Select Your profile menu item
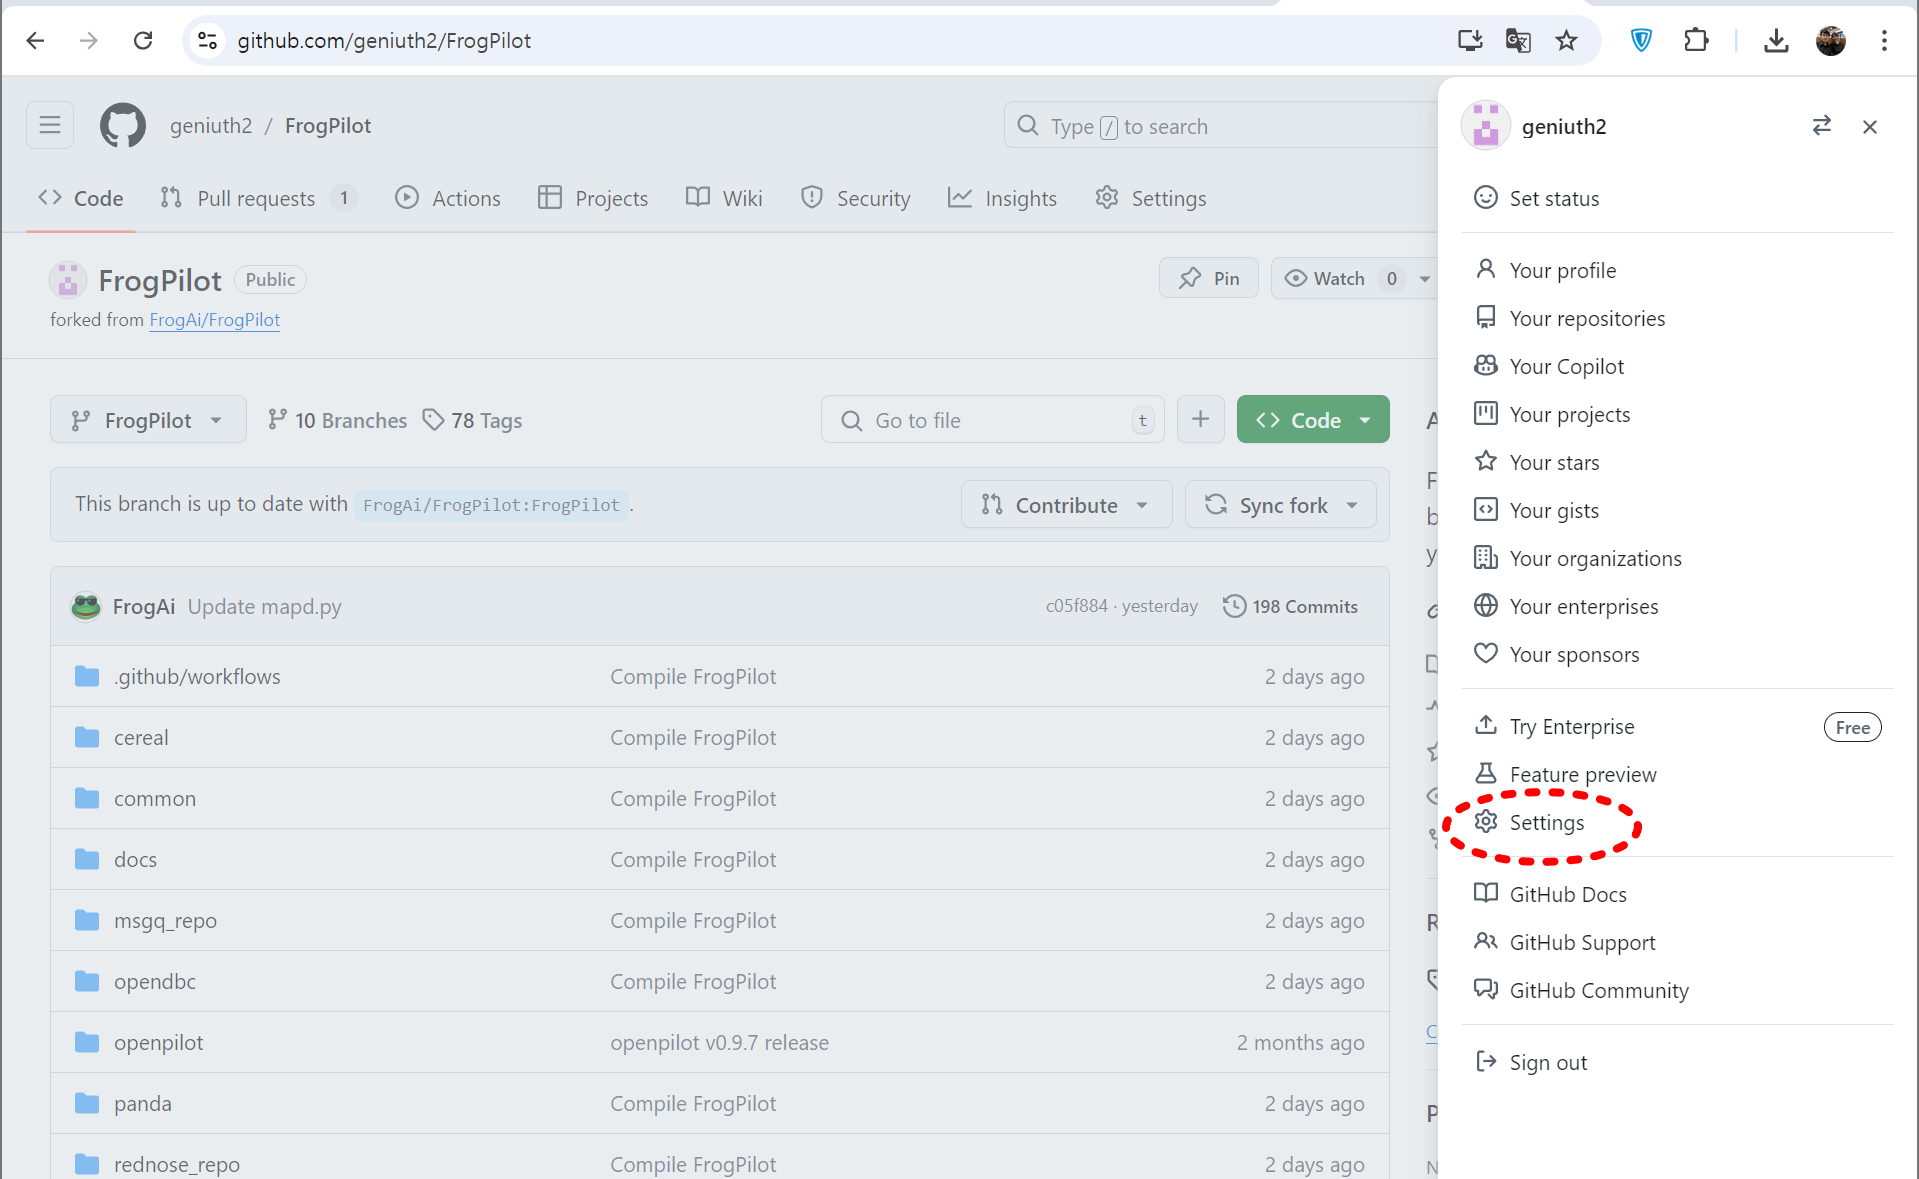This screenshot has height=1179, width=1919. pyautogui.click(x=1677, y=270)
